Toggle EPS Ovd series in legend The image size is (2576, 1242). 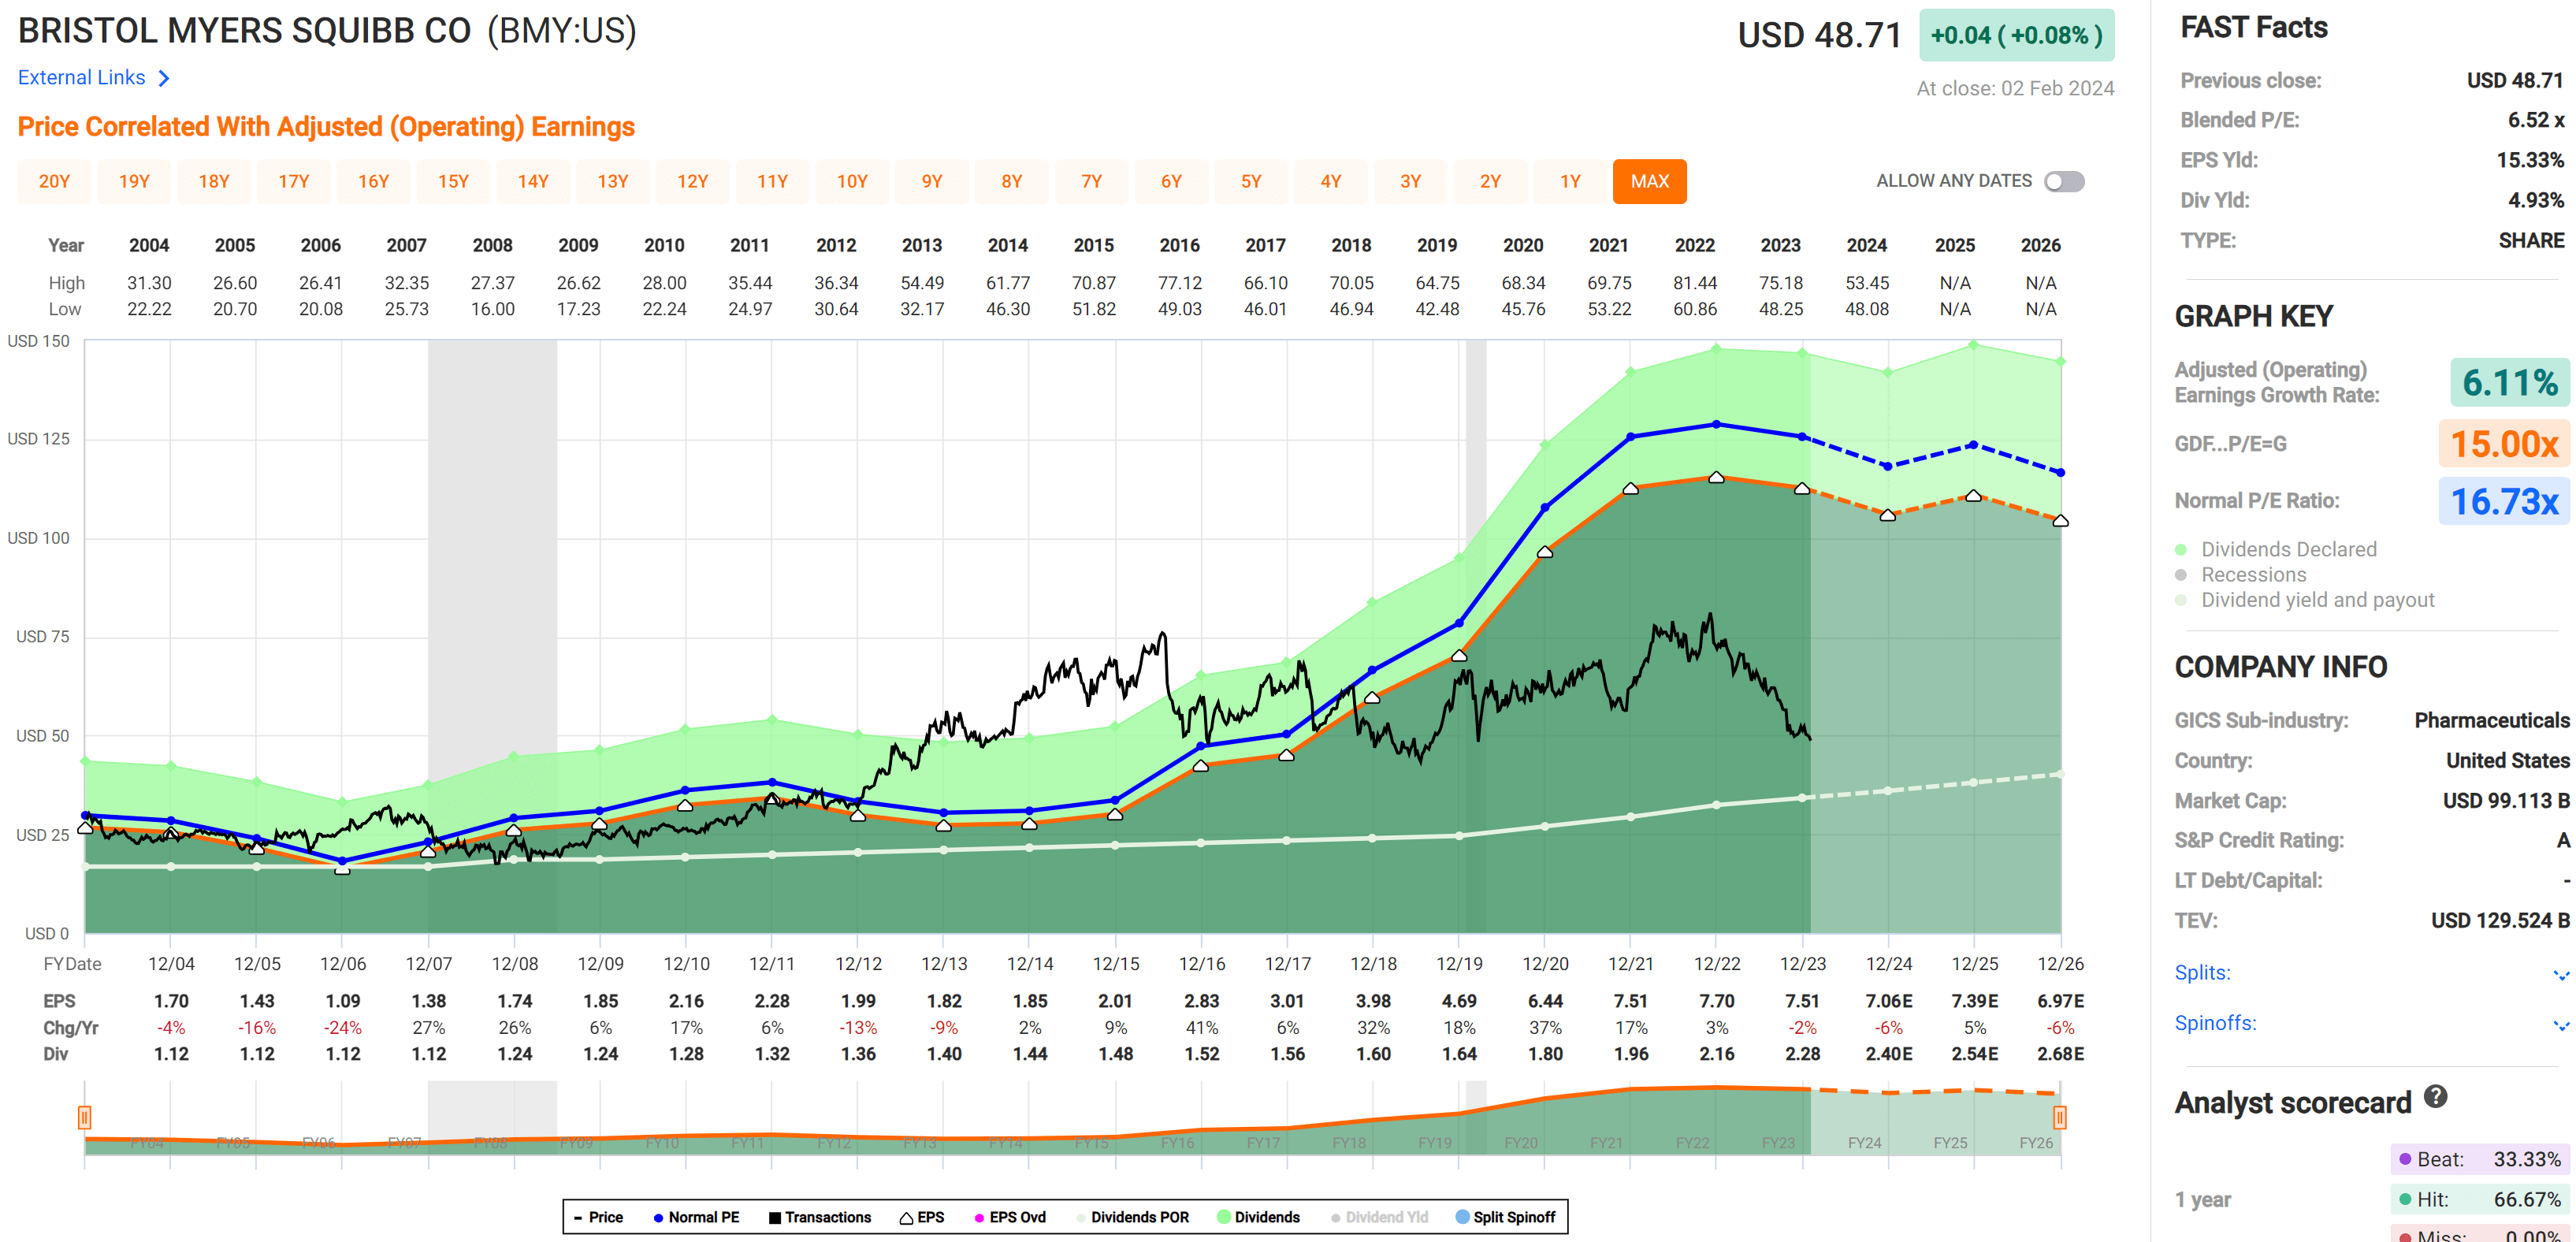(1010, 1217)
